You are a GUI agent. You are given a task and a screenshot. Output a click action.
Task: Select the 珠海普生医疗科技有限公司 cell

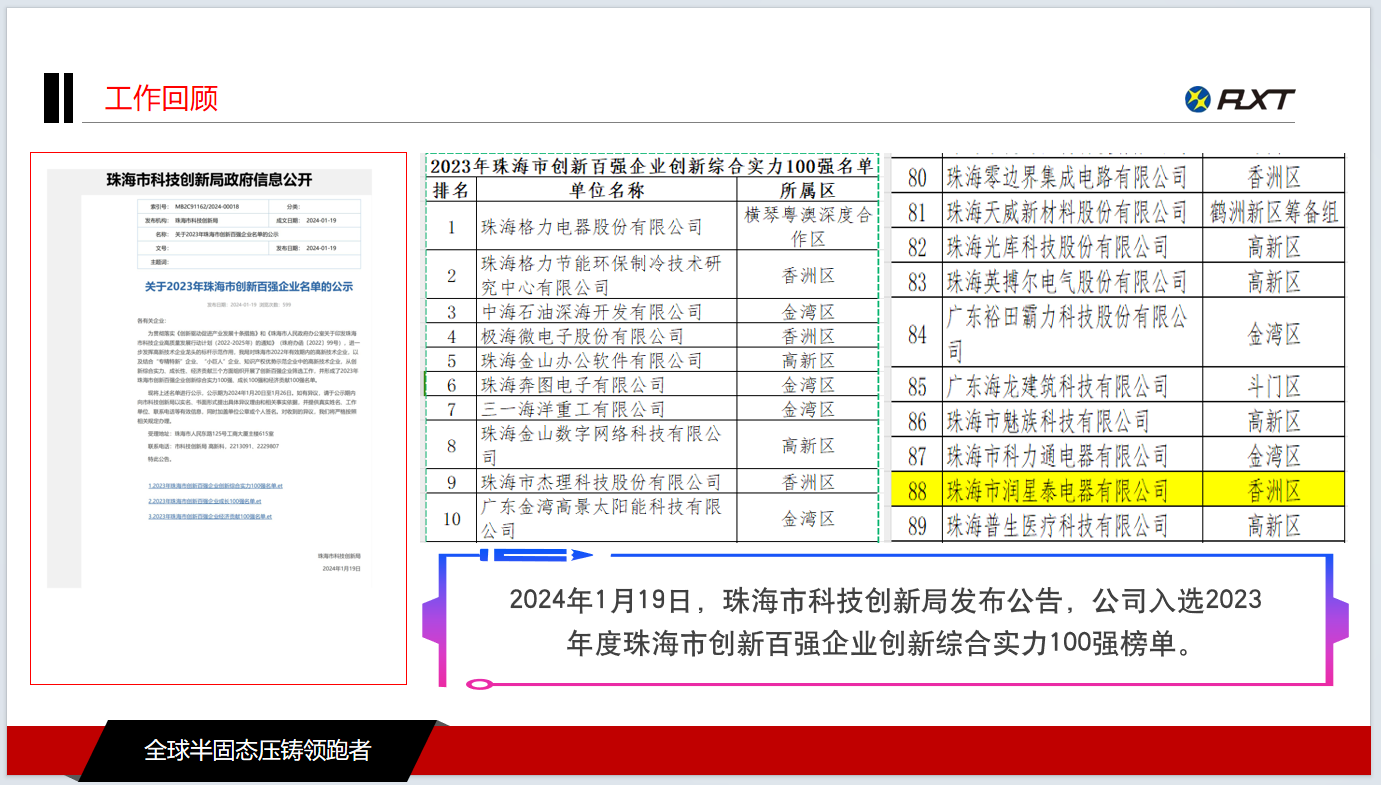click(1072, 525)
